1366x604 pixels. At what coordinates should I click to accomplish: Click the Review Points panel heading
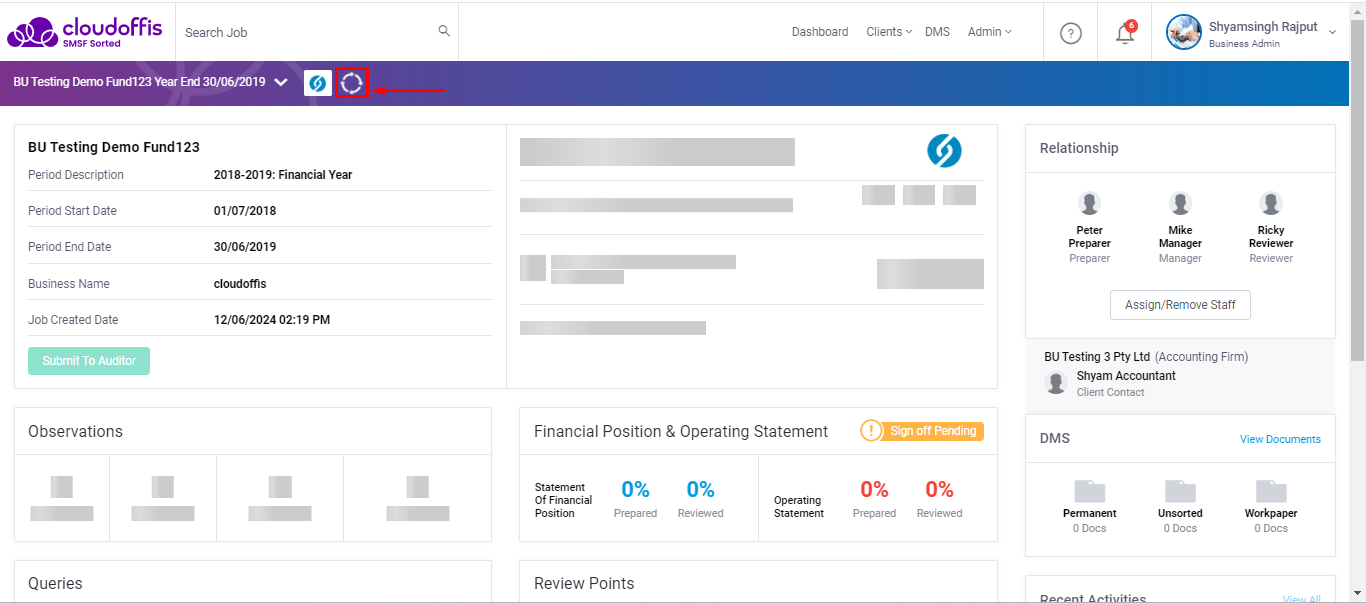click(x=584, y=584)
